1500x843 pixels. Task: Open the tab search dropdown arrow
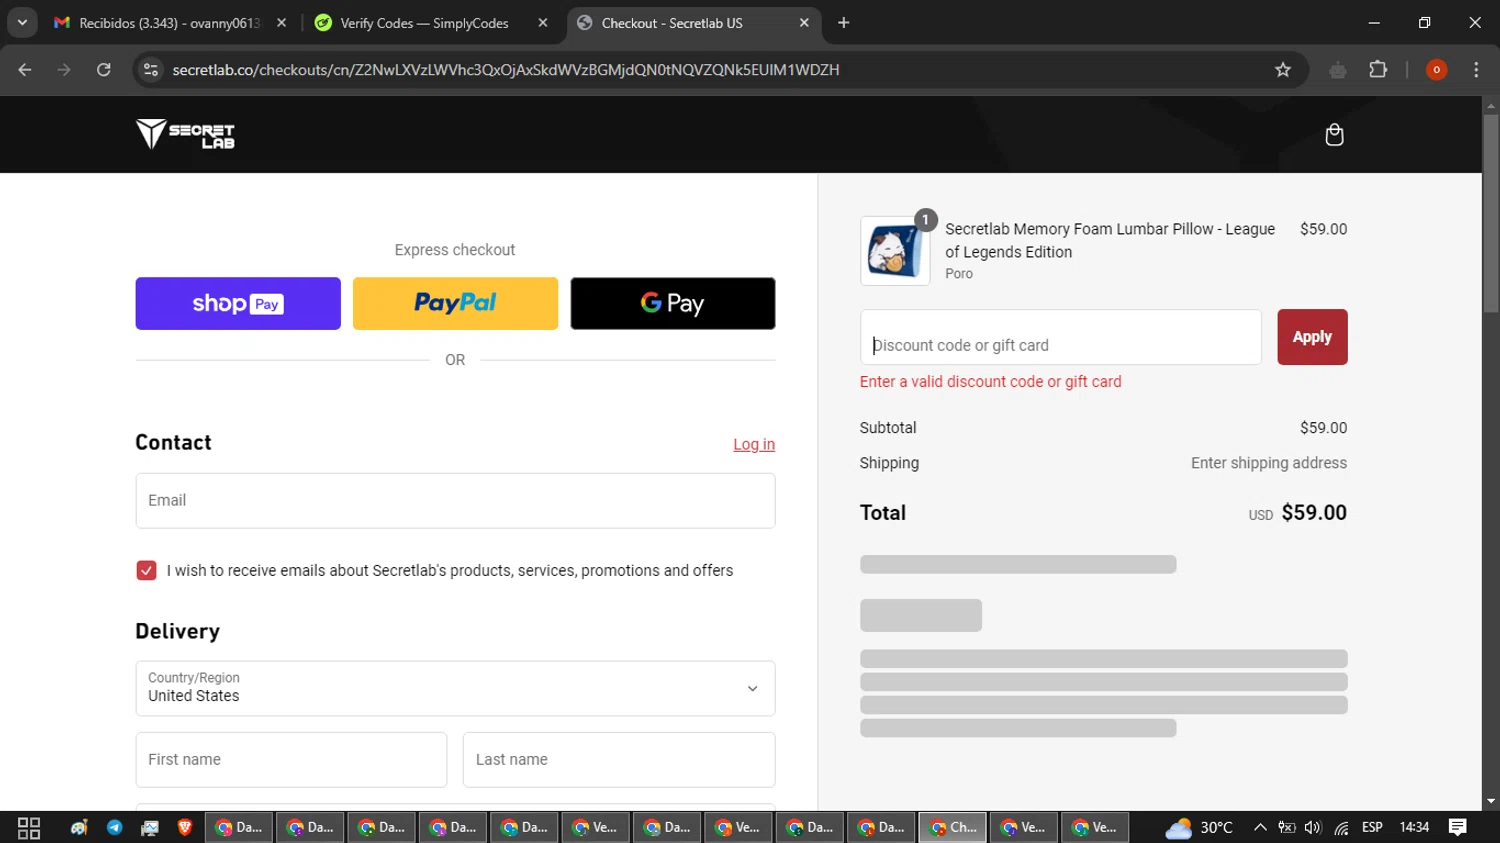pos(22,22)
